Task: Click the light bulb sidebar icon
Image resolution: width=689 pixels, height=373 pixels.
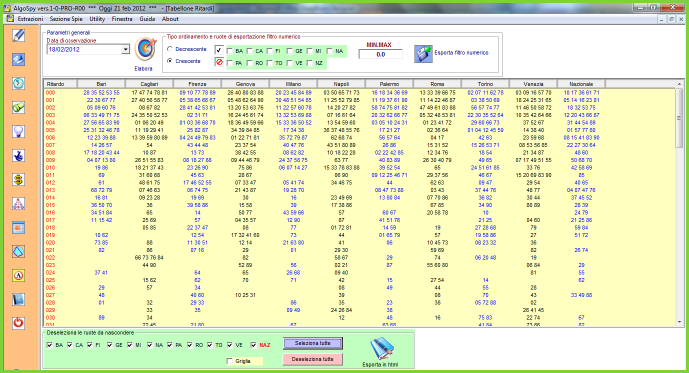Action: (x=18, y=131)
